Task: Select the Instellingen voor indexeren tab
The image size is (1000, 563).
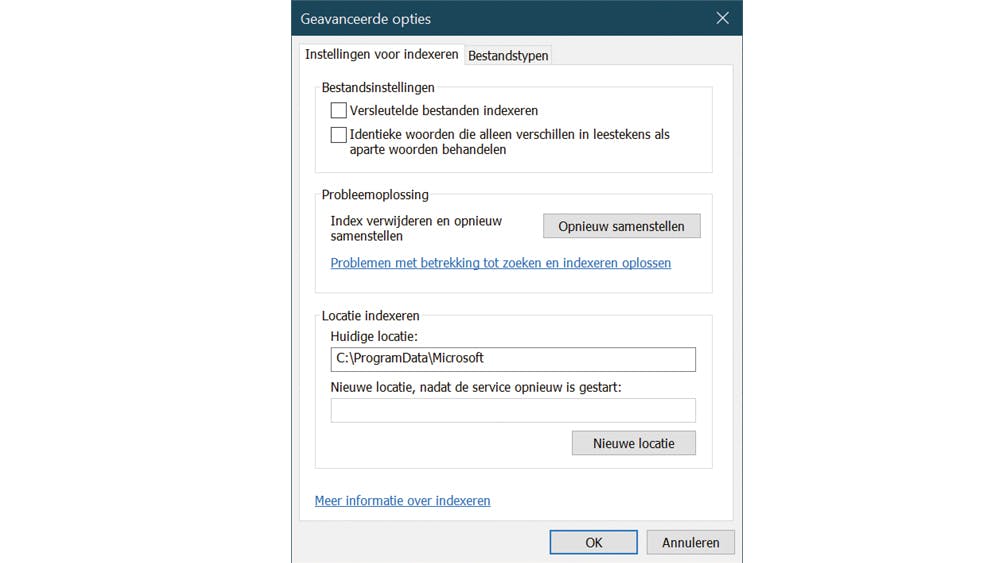Action: click(381, 54)
